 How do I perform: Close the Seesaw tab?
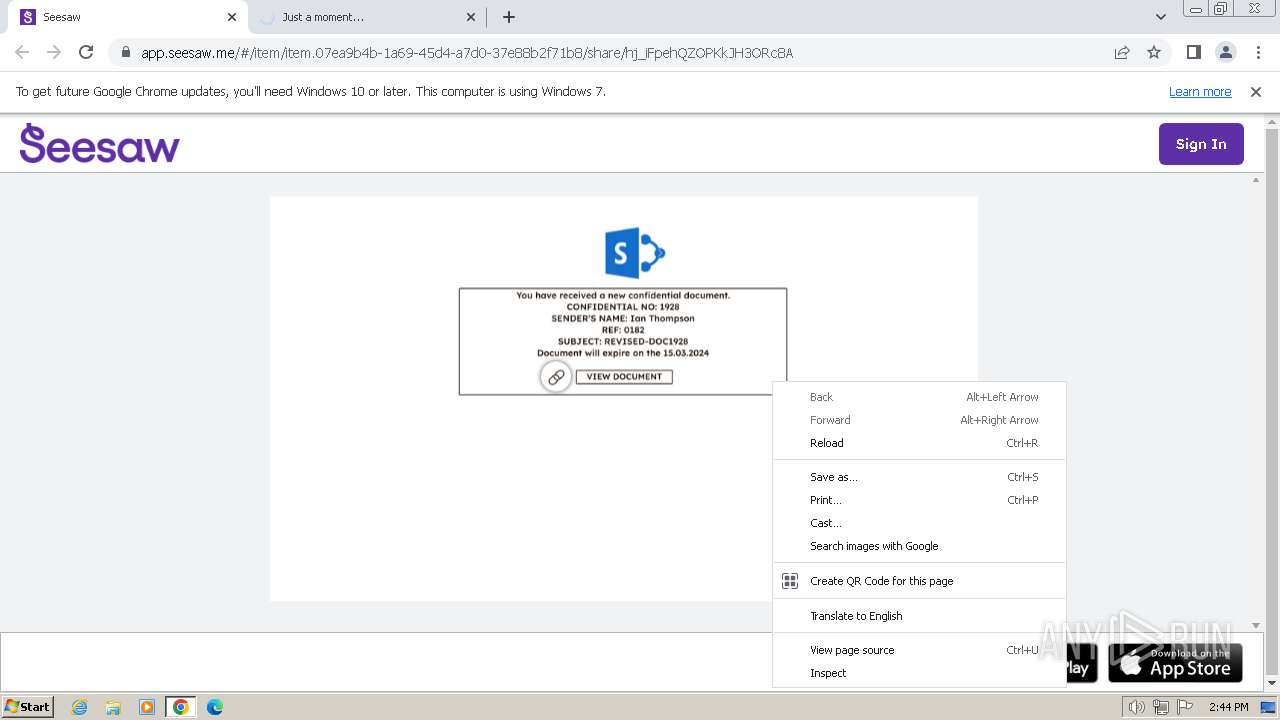click(232, 17)
